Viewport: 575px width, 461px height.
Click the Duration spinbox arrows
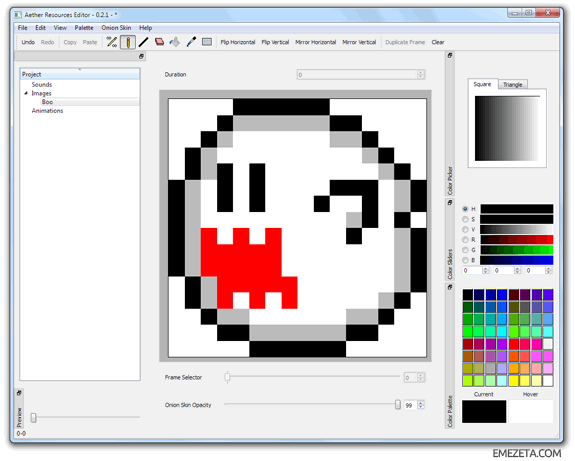421,75
